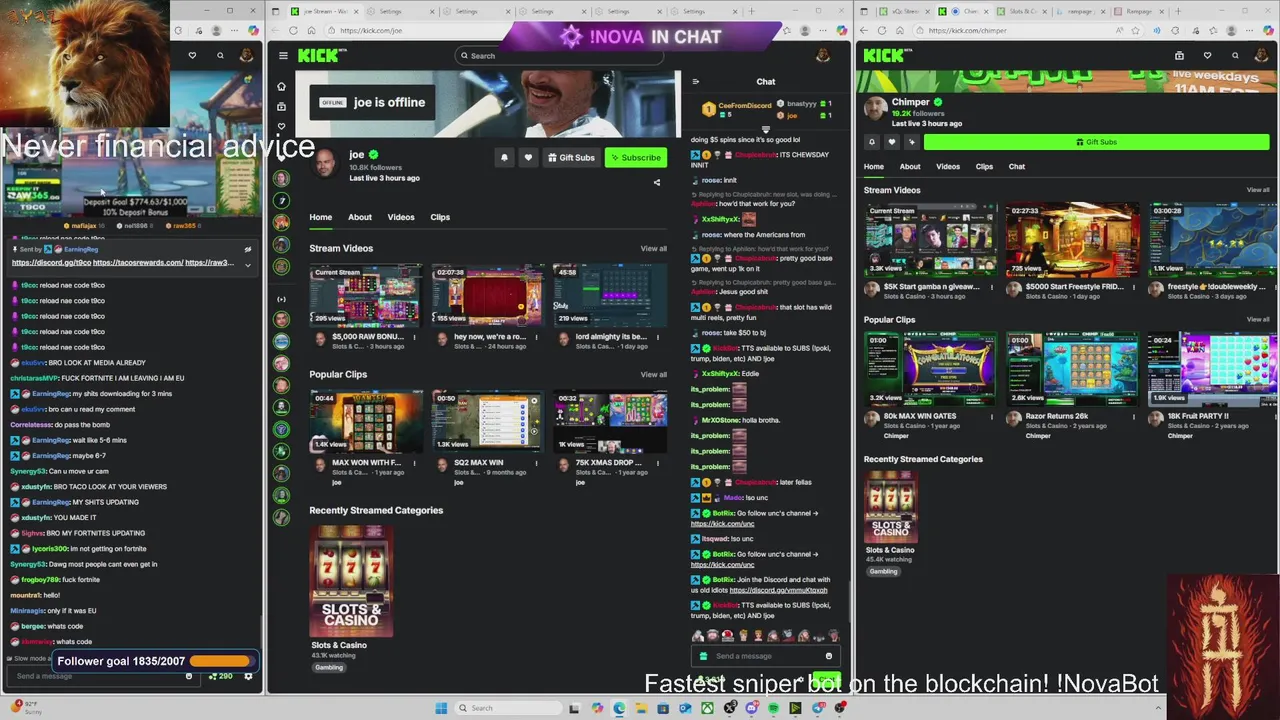1280x720 pixels.
Task: Expand pinned message chevron in left chat
Action: pyautogui.click(x=247, y=264)
